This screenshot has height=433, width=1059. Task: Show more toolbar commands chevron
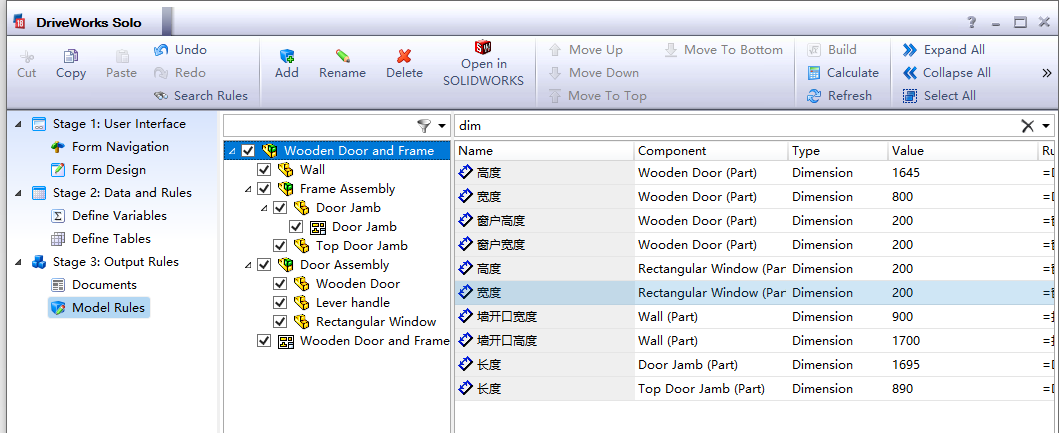[x=1047, y=73]
